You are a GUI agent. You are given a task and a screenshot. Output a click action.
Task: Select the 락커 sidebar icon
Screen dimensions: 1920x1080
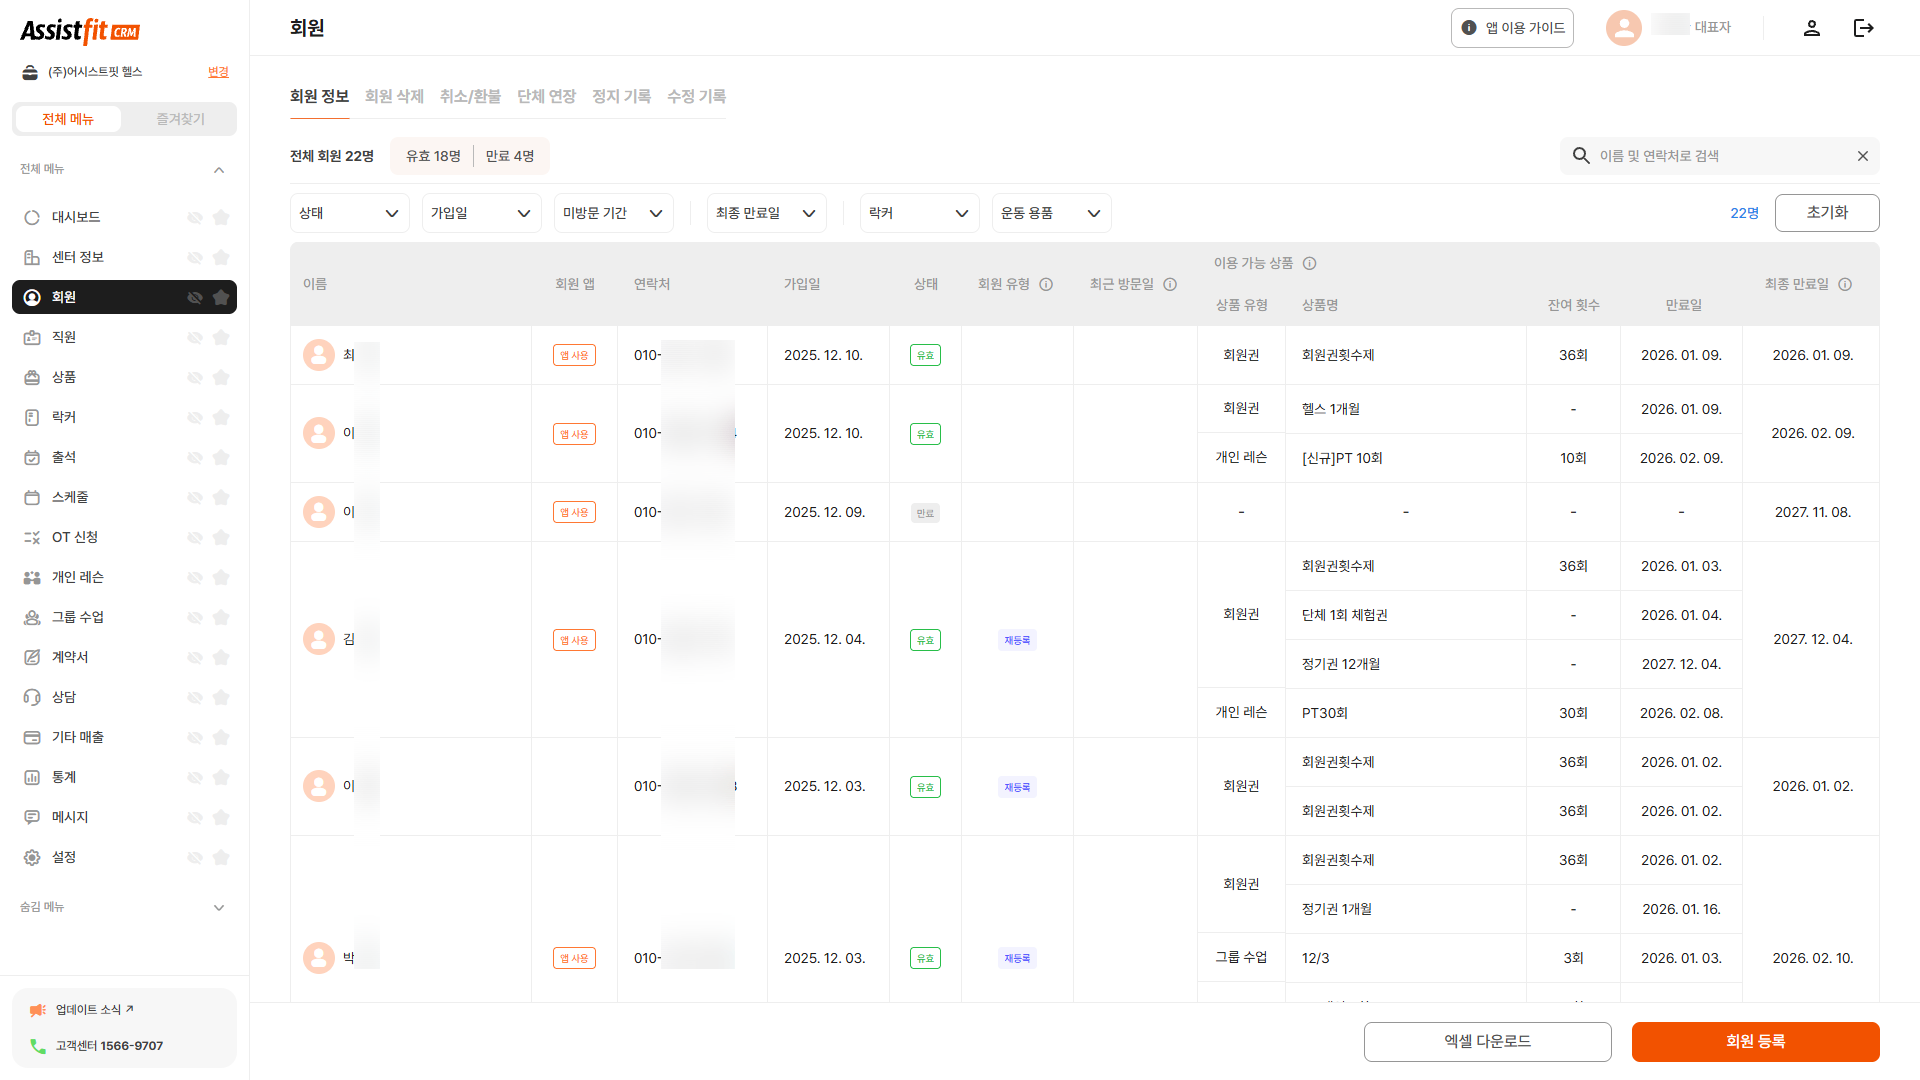[31, 417]
